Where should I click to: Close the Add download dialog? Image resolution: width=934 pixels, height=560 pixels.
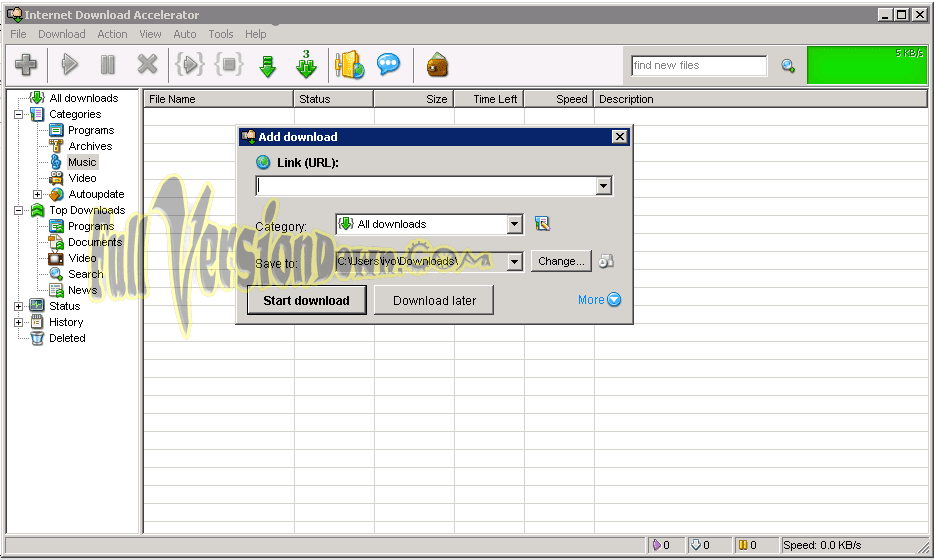click(619, 136)
